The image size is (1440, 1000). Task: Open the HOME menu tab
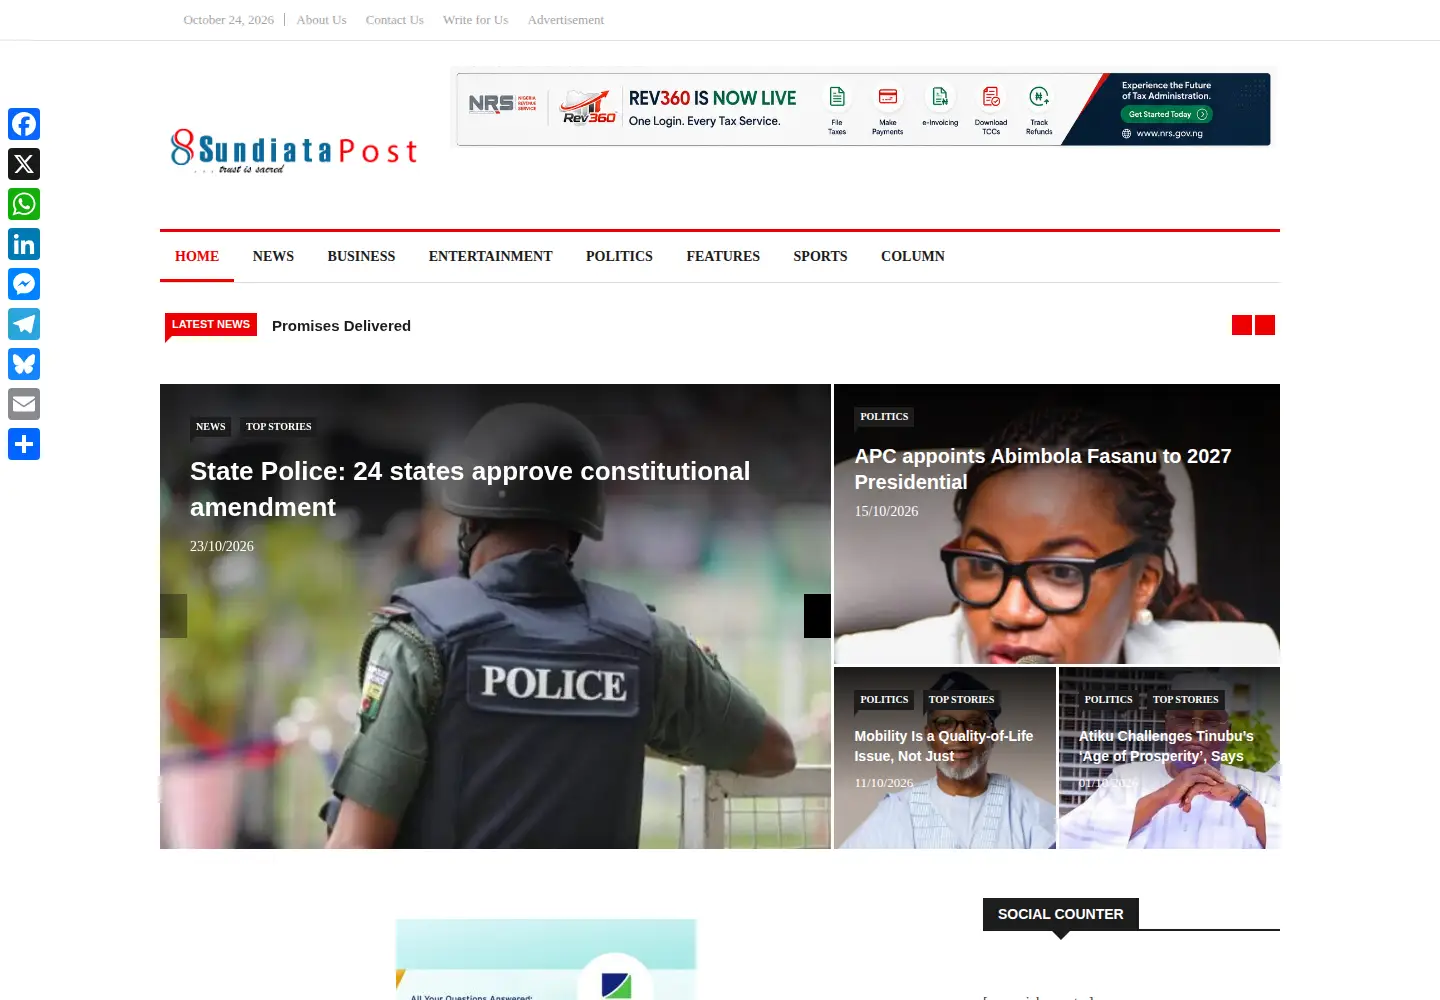[x=197, y=257]
